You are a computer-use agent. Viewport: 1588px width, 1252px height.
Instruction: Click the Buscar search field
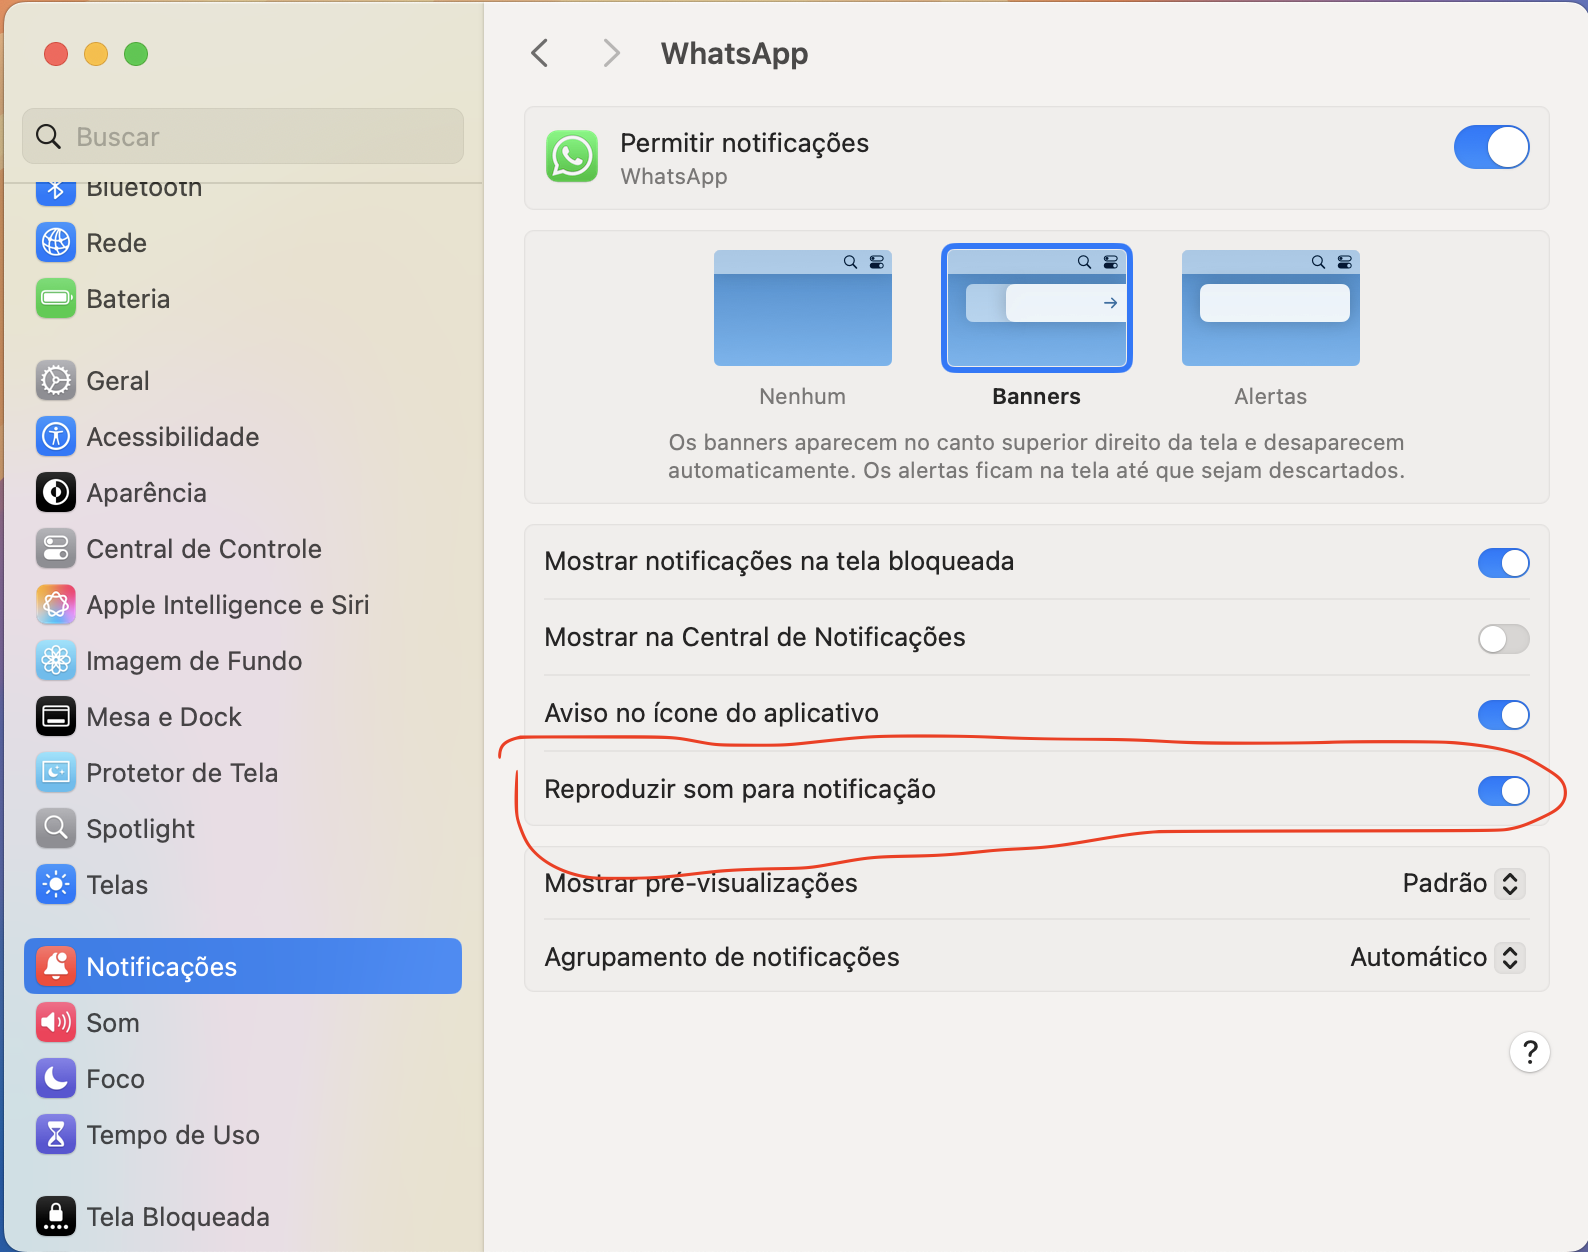point(243,136)
